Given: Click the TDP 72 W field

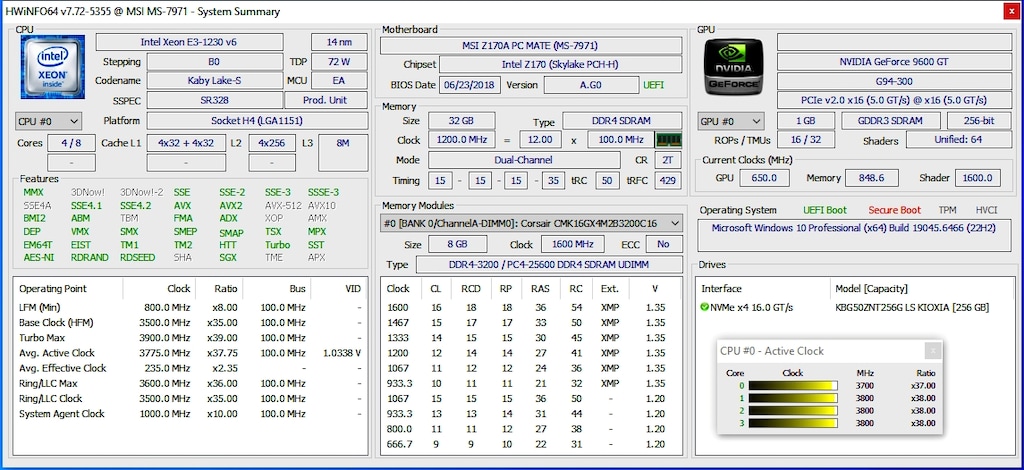Looking at the screenshot, I should (339, 61).
